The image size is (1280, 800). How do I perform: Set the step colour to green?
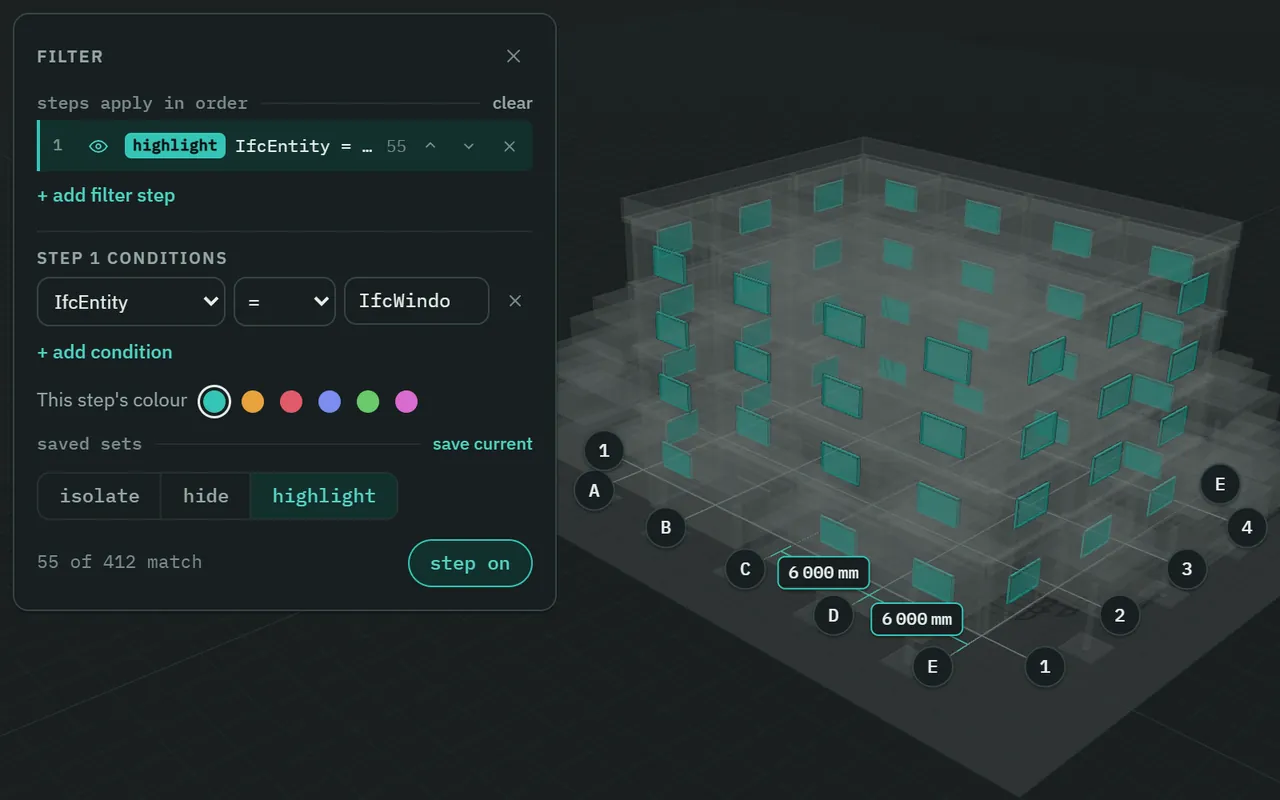coord(368,401)
